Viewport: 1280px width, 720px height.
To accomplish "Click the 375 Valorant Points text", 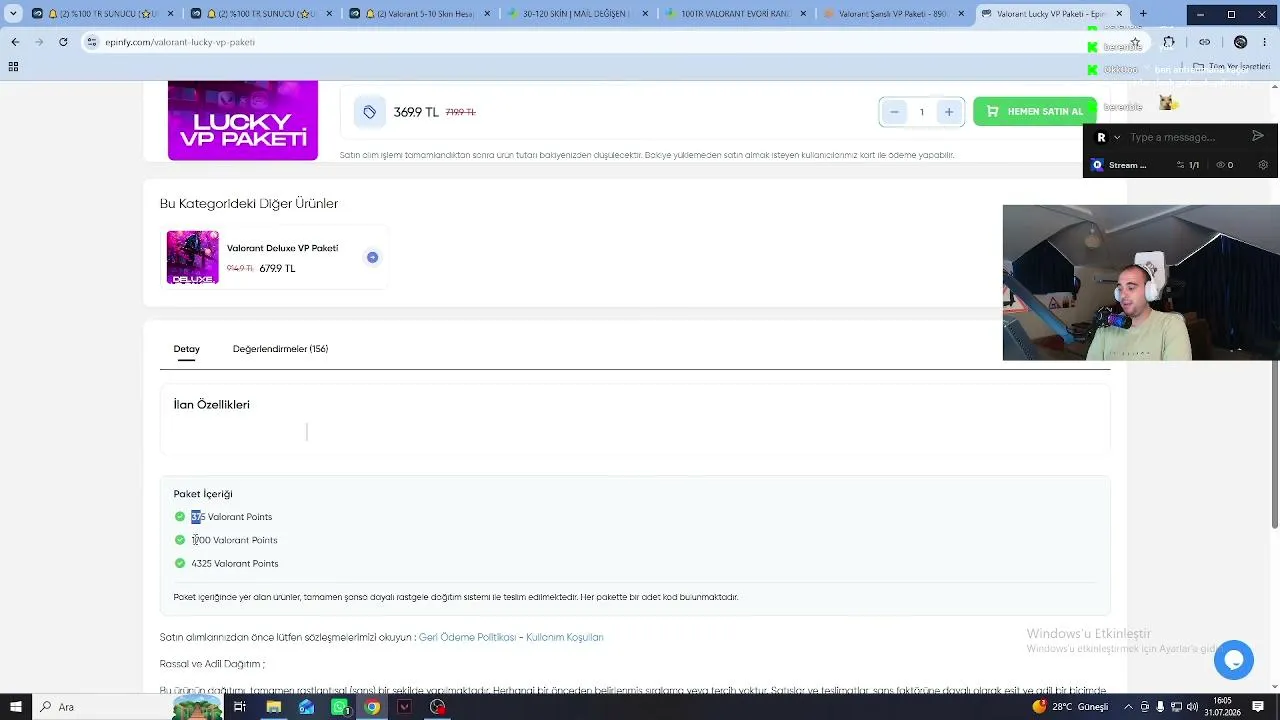I will tap(231, 517).
